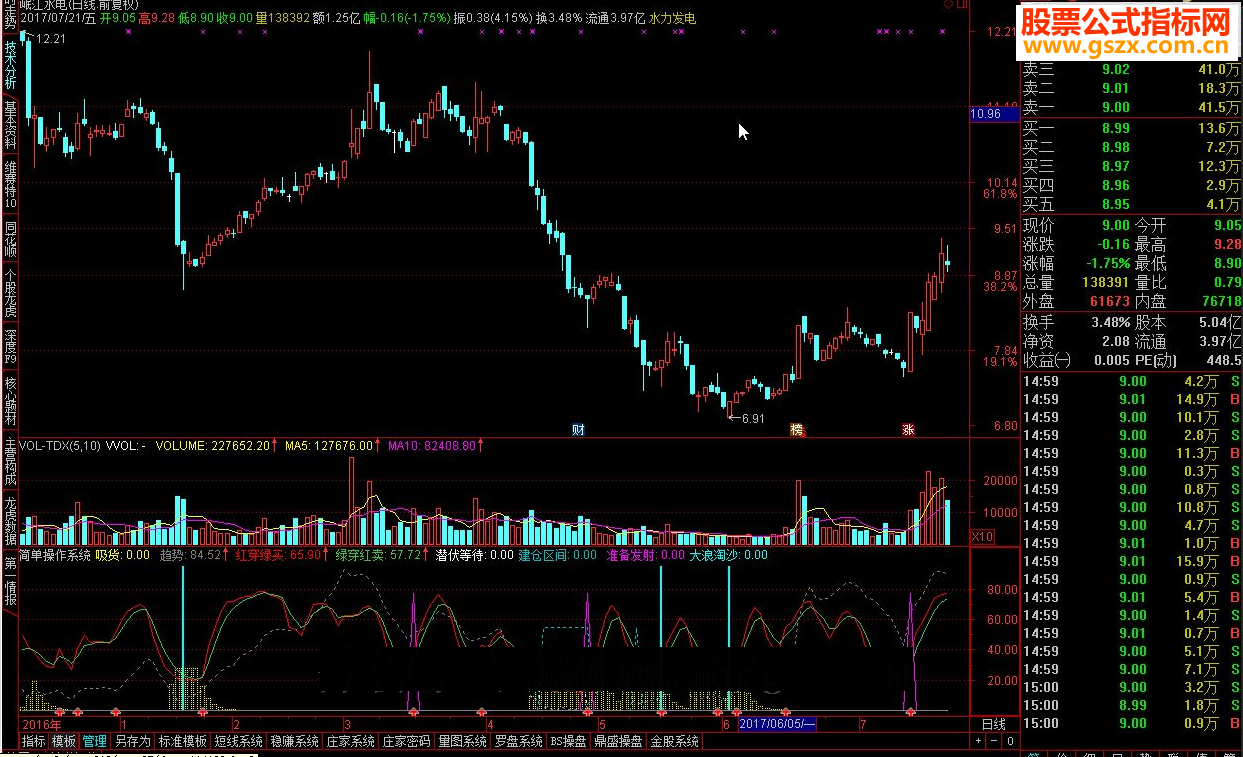
Task: Click the 简单操作系统 indicator title
Action: [x=55, y=554]
